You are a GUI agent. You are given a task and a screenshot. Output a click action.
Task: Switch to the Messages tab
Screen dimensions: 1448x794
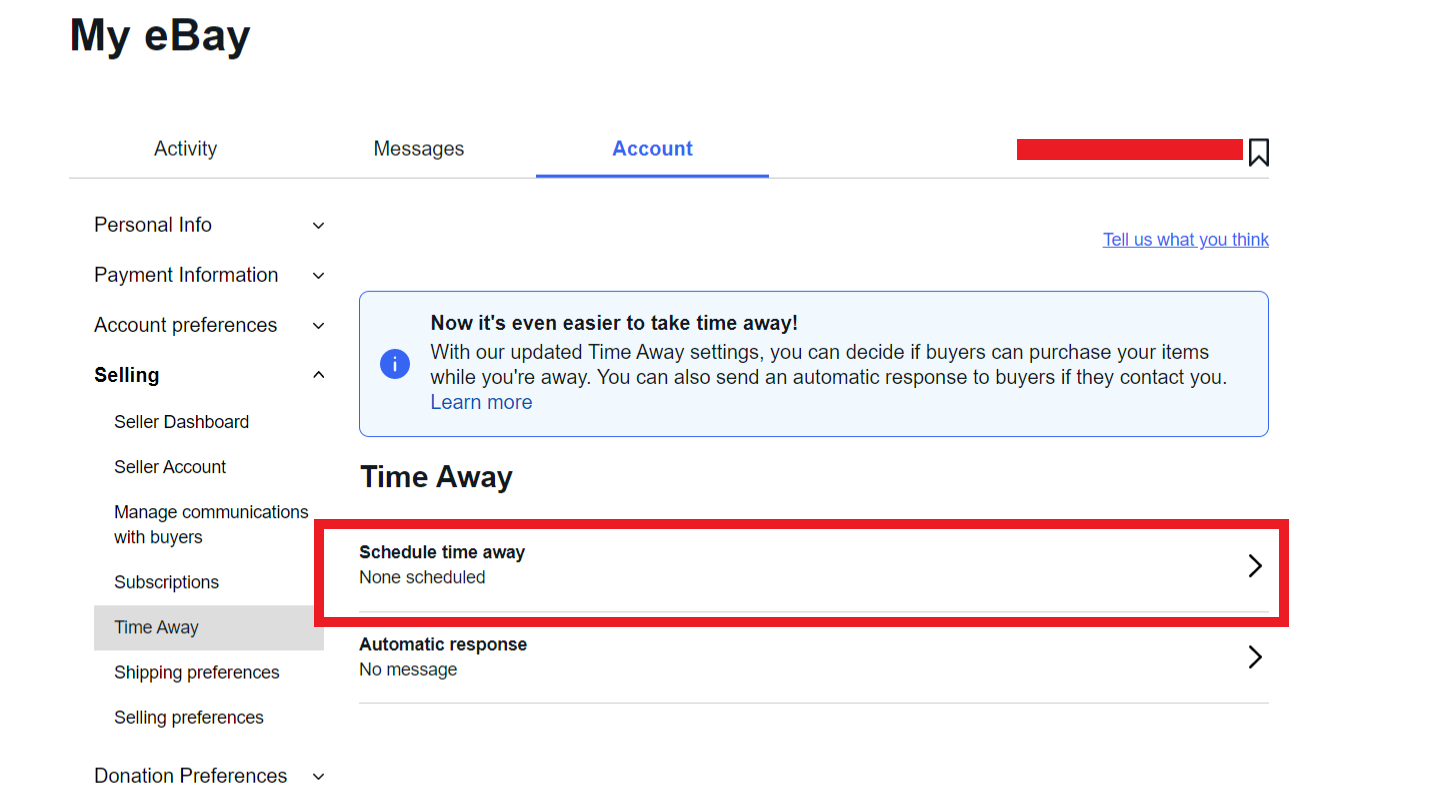click(x=419, y=149)
